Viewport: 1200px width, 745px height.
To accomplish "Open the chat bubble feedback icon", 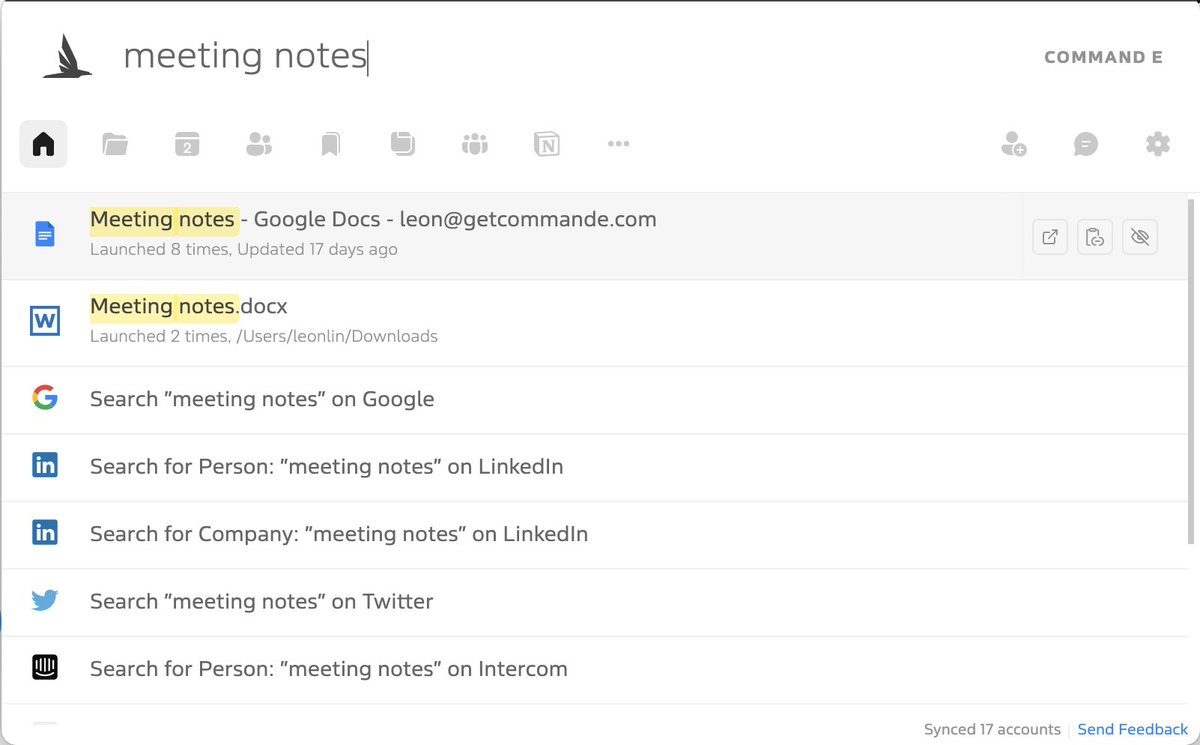I will [x=1086, y=144].
